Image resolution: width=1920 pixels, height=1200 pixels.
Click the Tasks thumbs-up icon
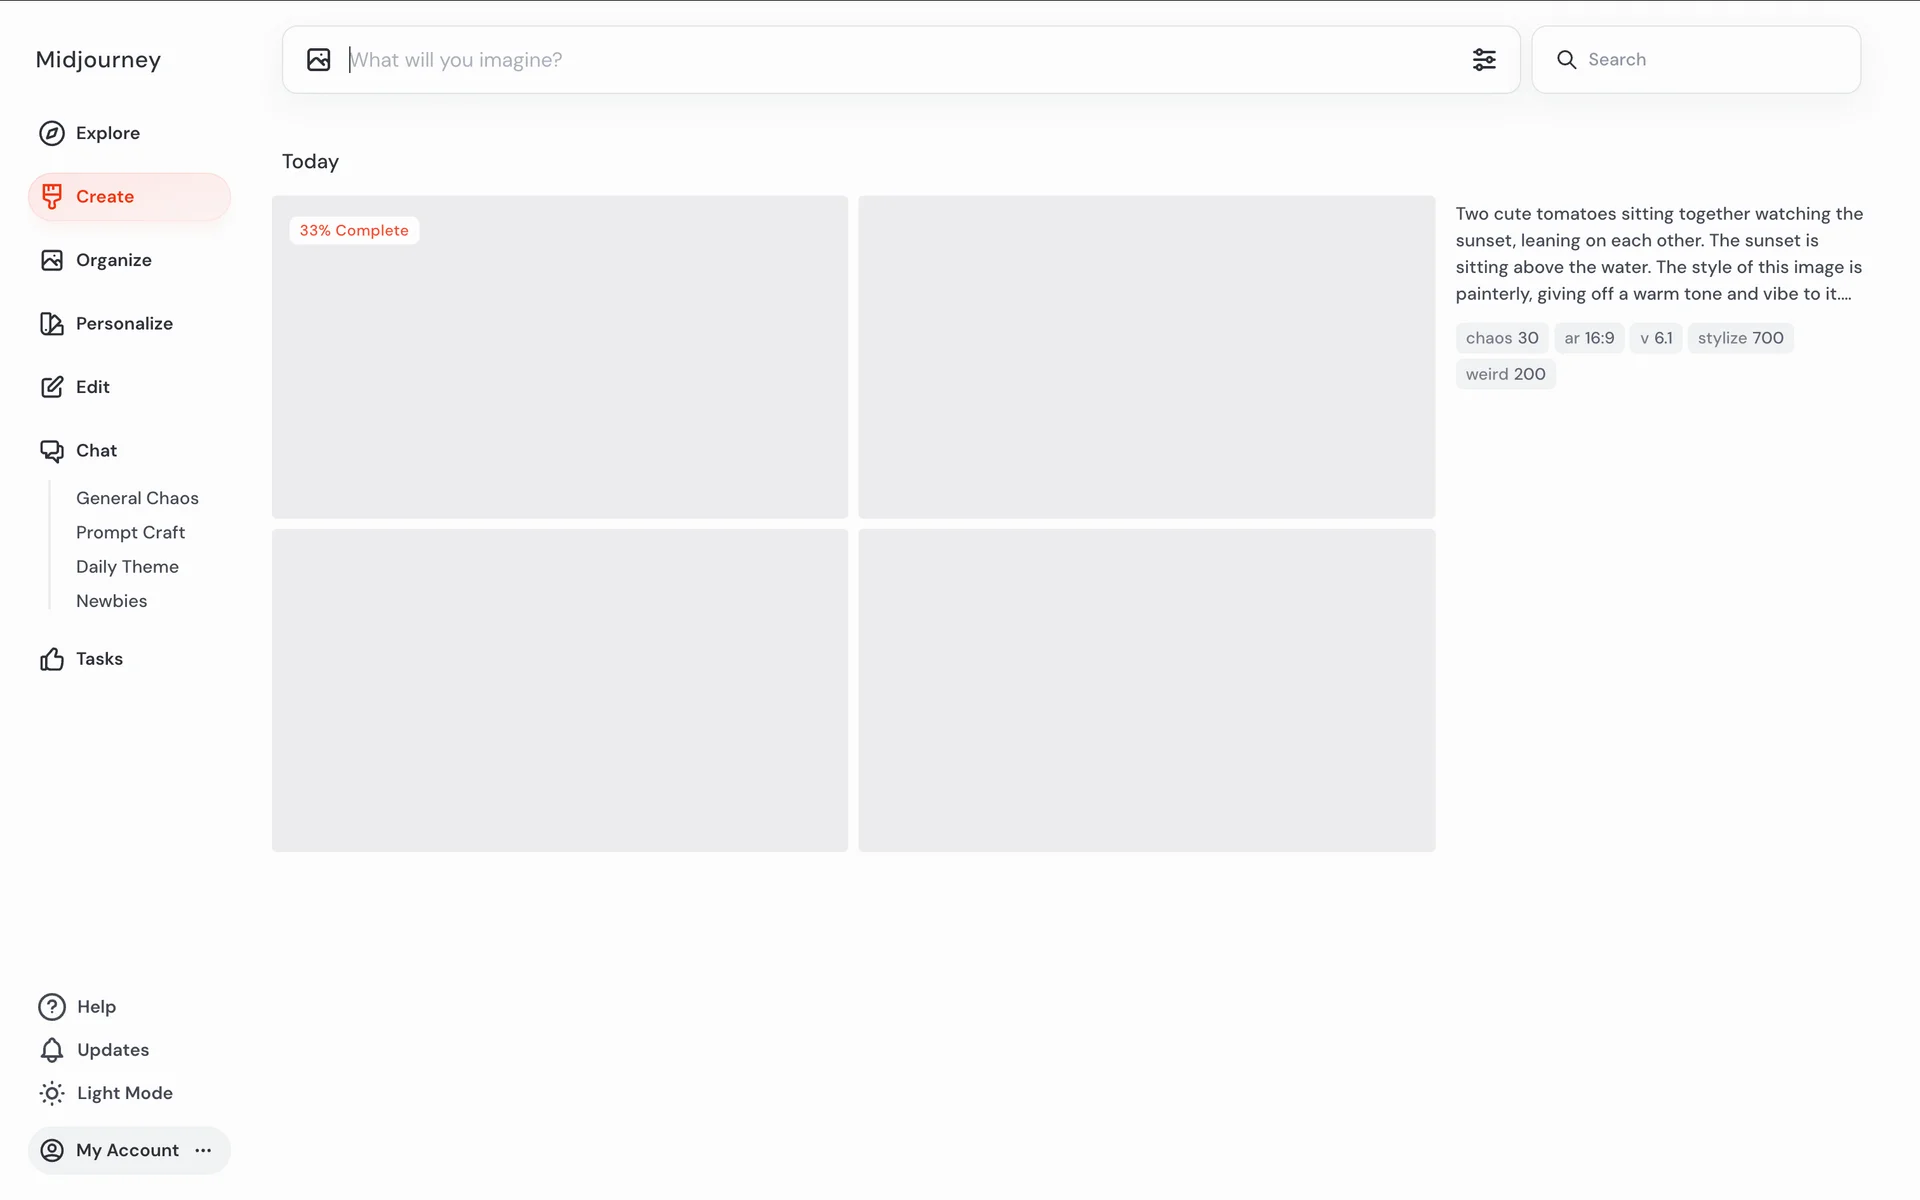52,659
